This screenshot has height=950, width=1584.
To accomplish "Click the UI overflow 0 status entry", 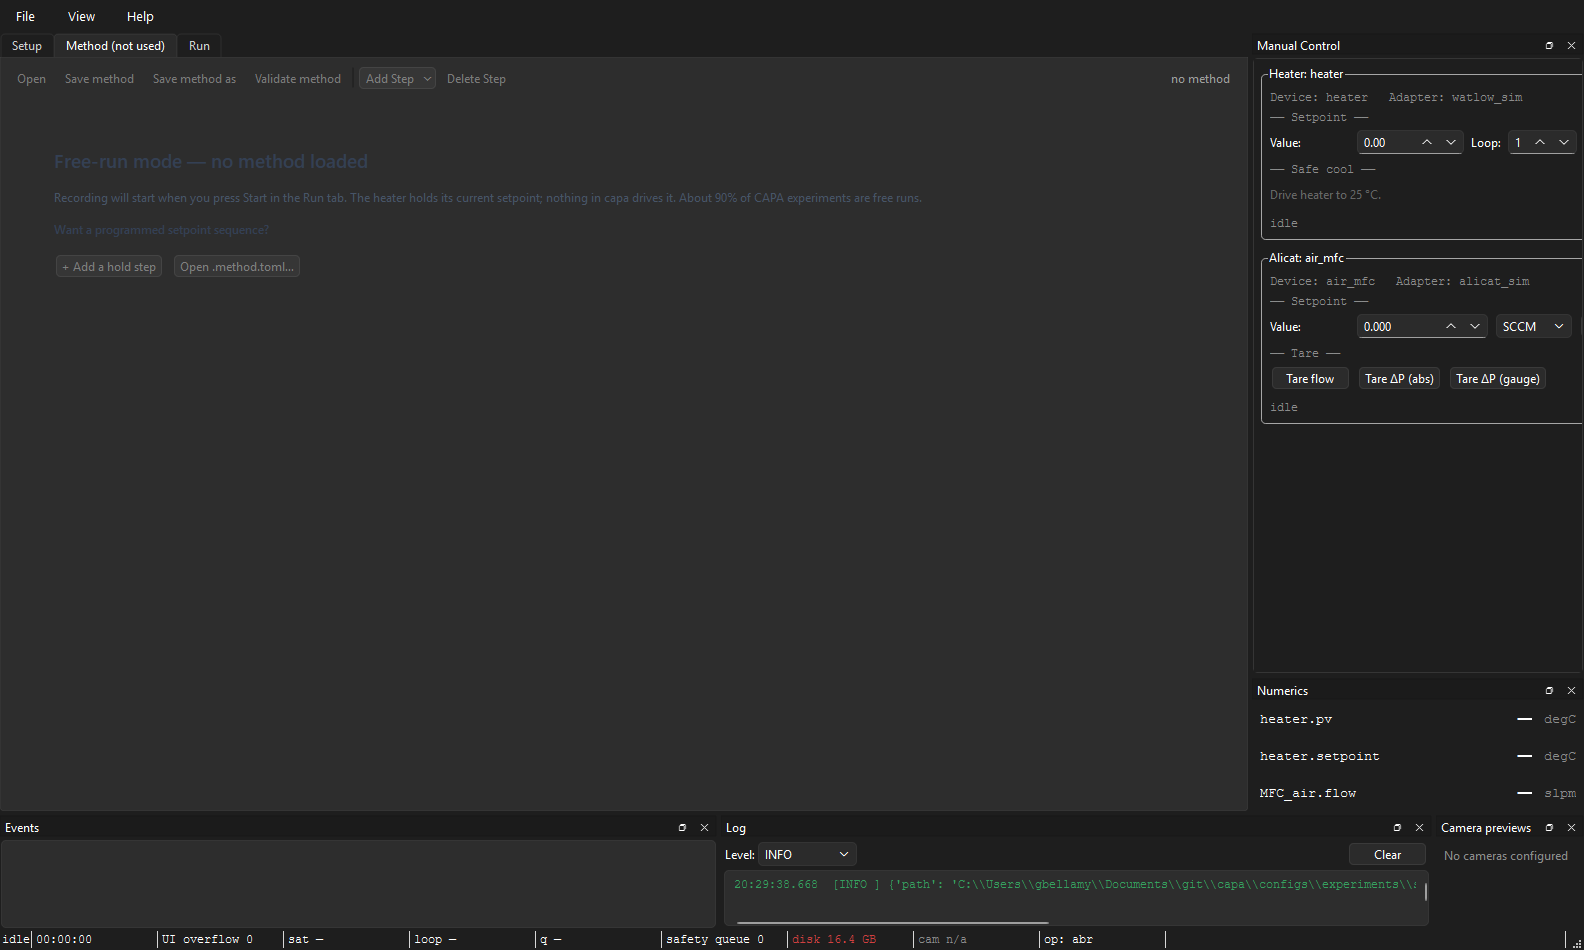I will coord(207,940).
